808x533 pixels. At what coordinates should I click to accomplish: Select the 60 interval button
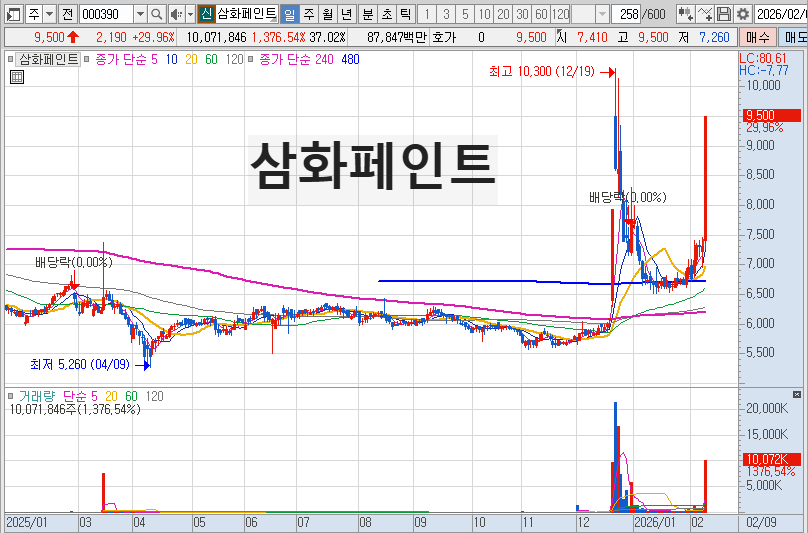(541, 14)
